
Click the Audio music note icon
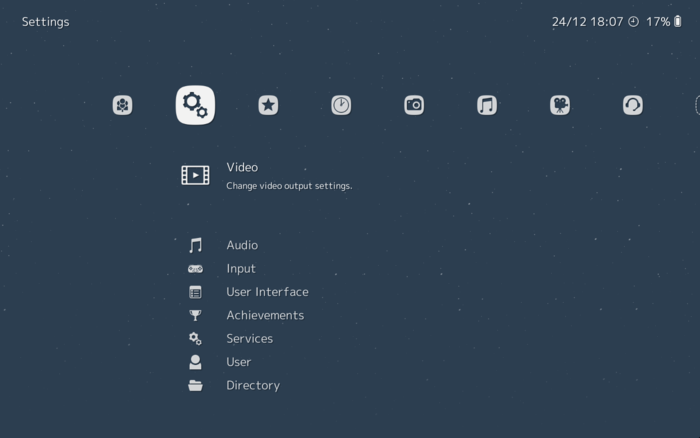pyautogui.click(x=195, y=245)
